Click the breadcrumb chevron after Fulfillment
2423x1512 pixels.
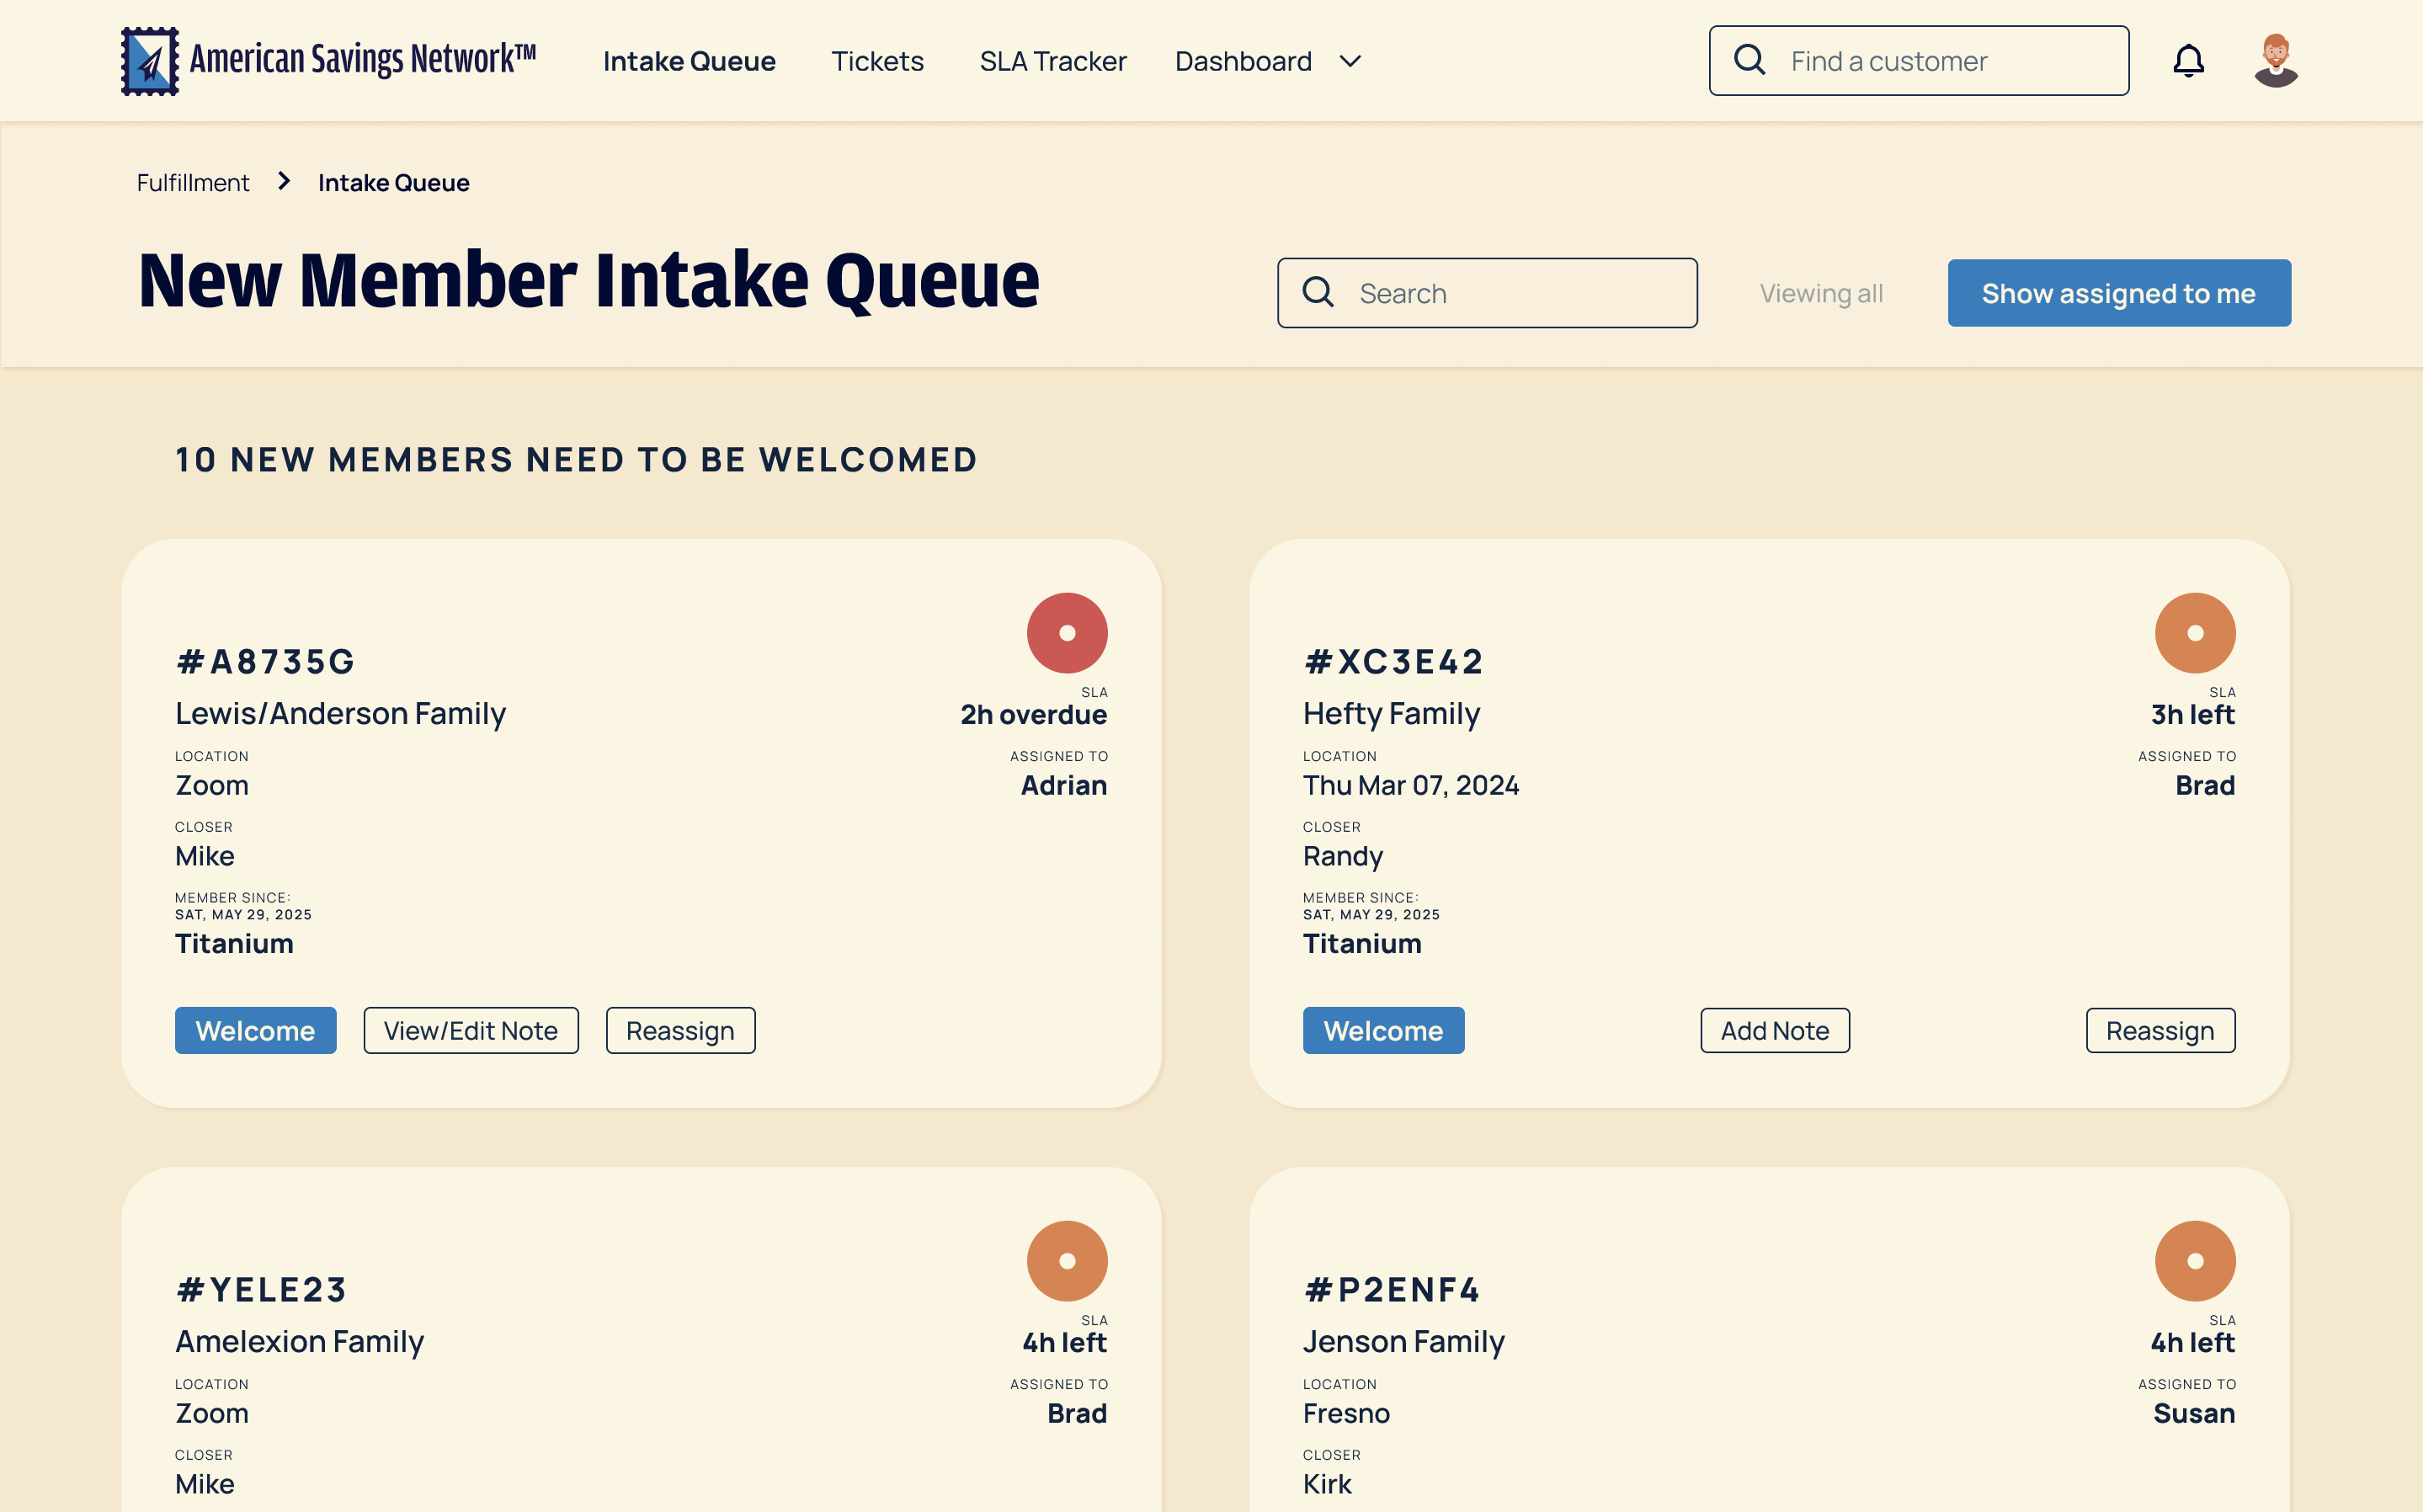point(284,181)
